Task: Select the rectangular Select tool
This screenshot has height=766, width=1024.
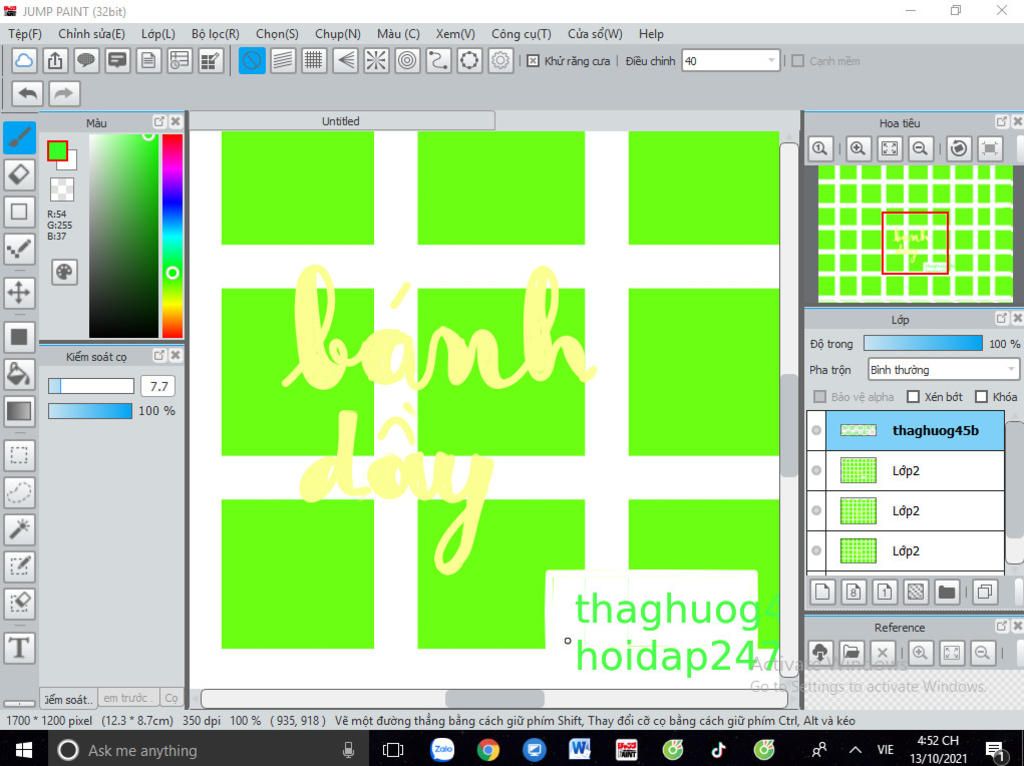Action: pyautogui.click(x=19, y=455)
